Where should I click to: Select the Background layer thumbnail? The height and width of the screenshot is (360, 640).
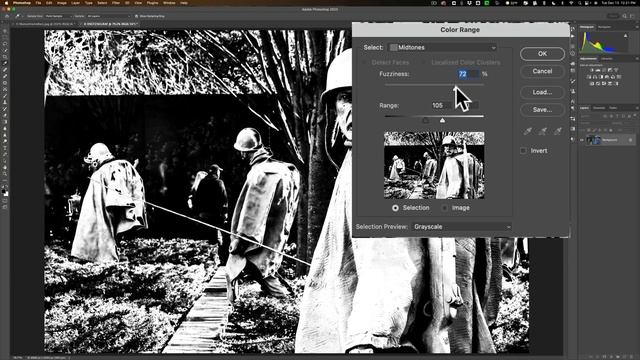[x=593, y=140]
